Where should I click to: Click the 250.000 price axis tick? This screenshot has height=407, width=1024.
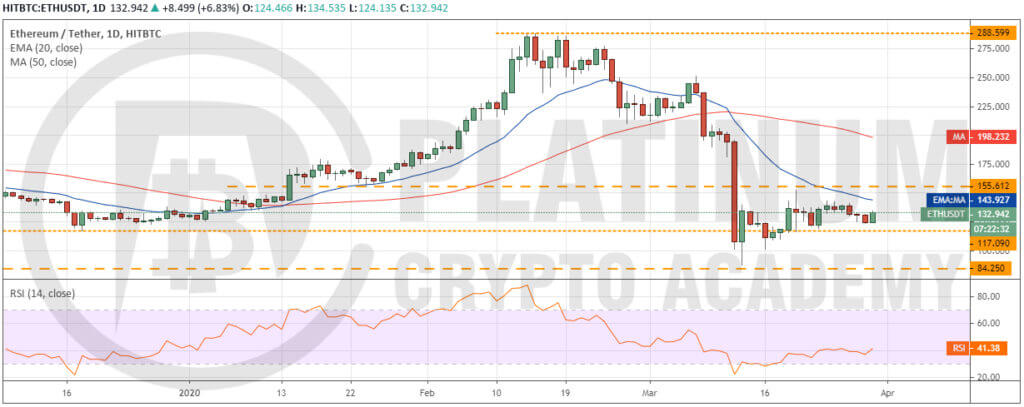pyautogui.click(x=994, y=77)
